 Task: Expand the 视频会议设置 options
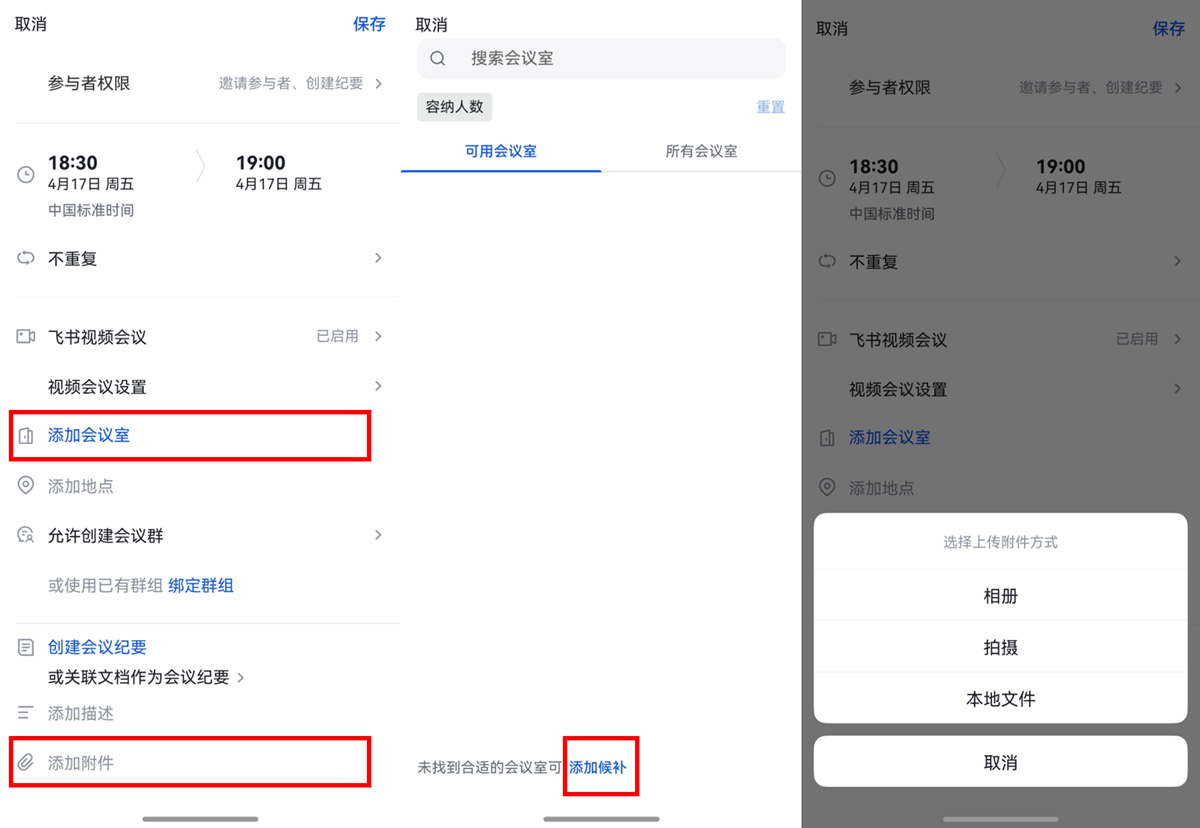[378, 386]
